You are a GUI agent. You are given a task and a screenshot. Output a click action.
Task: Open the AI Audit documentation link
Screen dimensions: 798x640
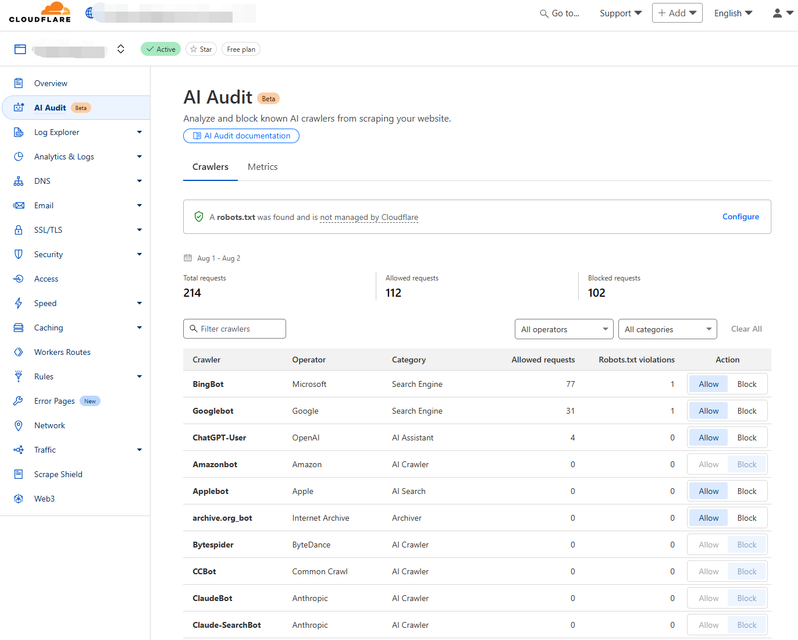[241, 136]
